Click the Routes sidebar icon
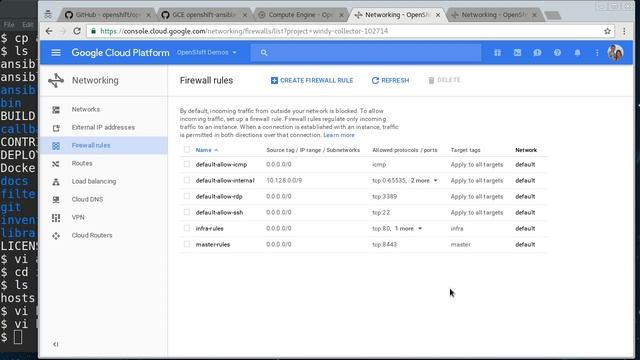 coord(56,163)
